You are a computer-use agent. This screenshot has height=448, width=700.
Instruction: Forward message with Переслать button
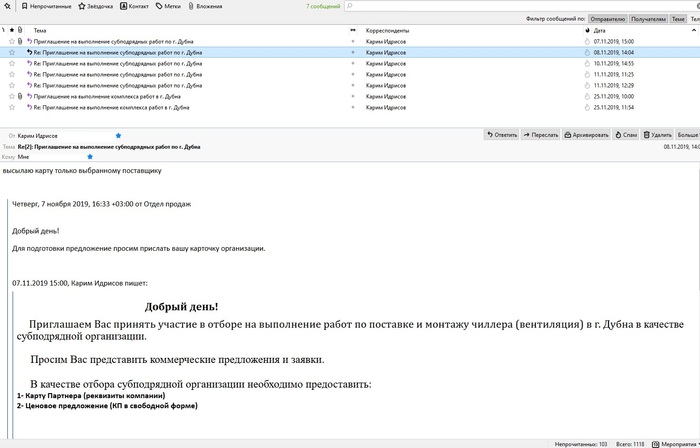[x=541, y=135]
